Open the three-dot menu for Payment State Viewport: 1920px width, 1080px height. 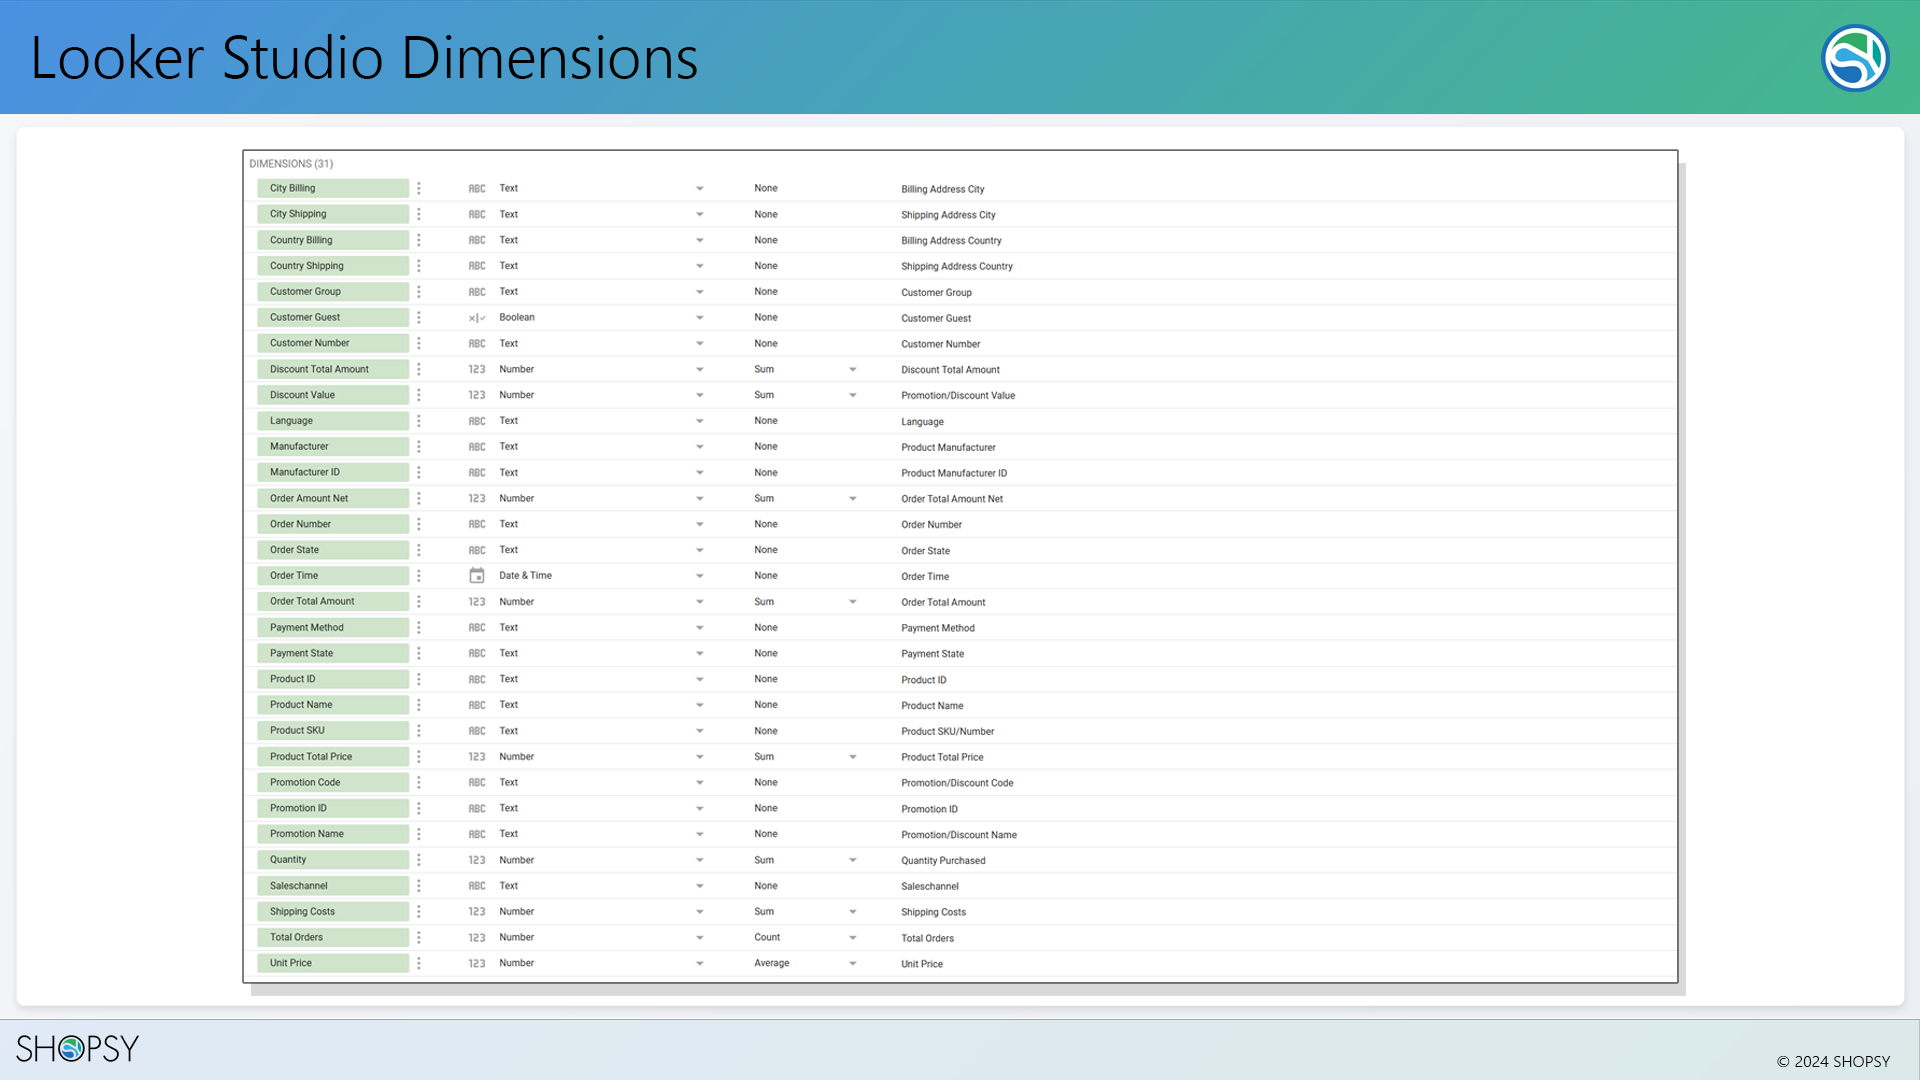tap(419, 653)
